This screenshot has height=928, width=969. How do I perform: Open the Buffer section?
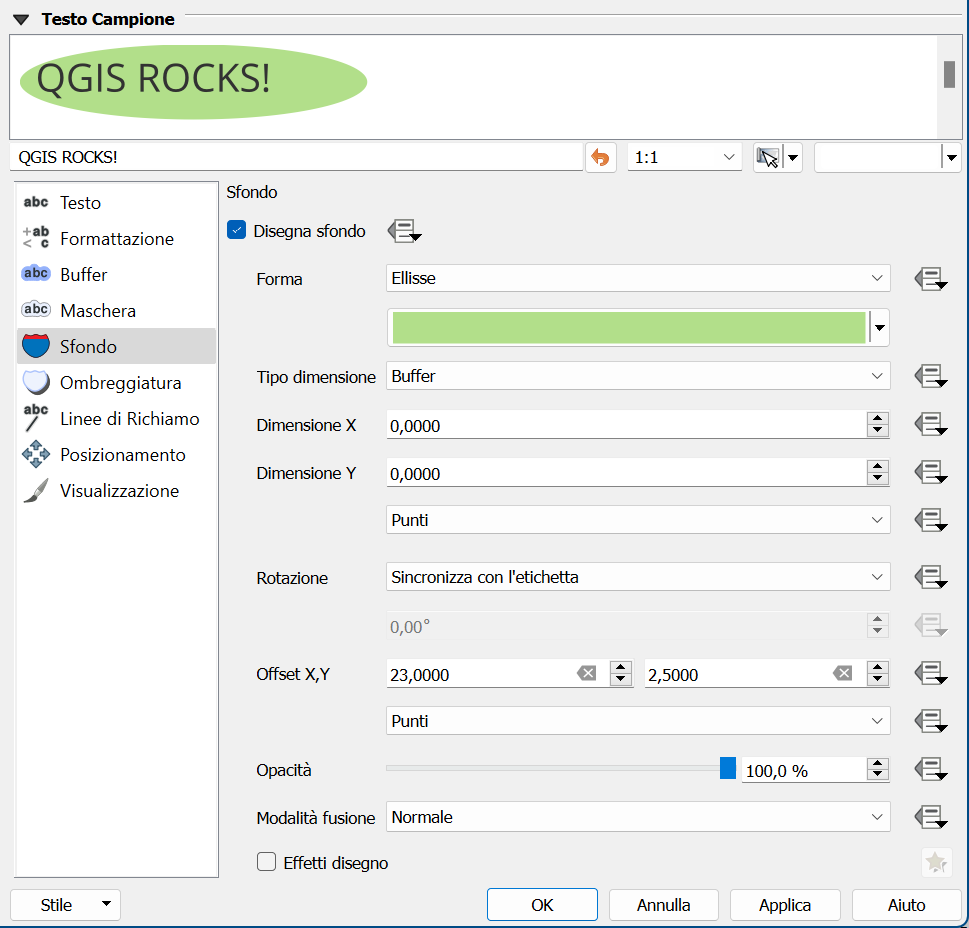point(116,274)
